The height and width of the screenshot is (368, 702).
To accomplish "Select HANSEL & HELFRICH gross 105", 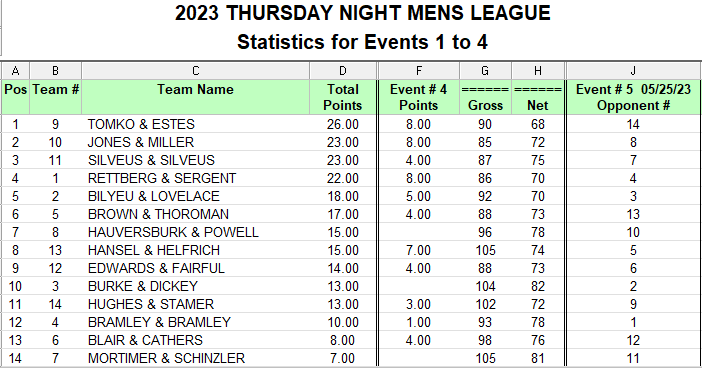I will (x=485, y=250).
